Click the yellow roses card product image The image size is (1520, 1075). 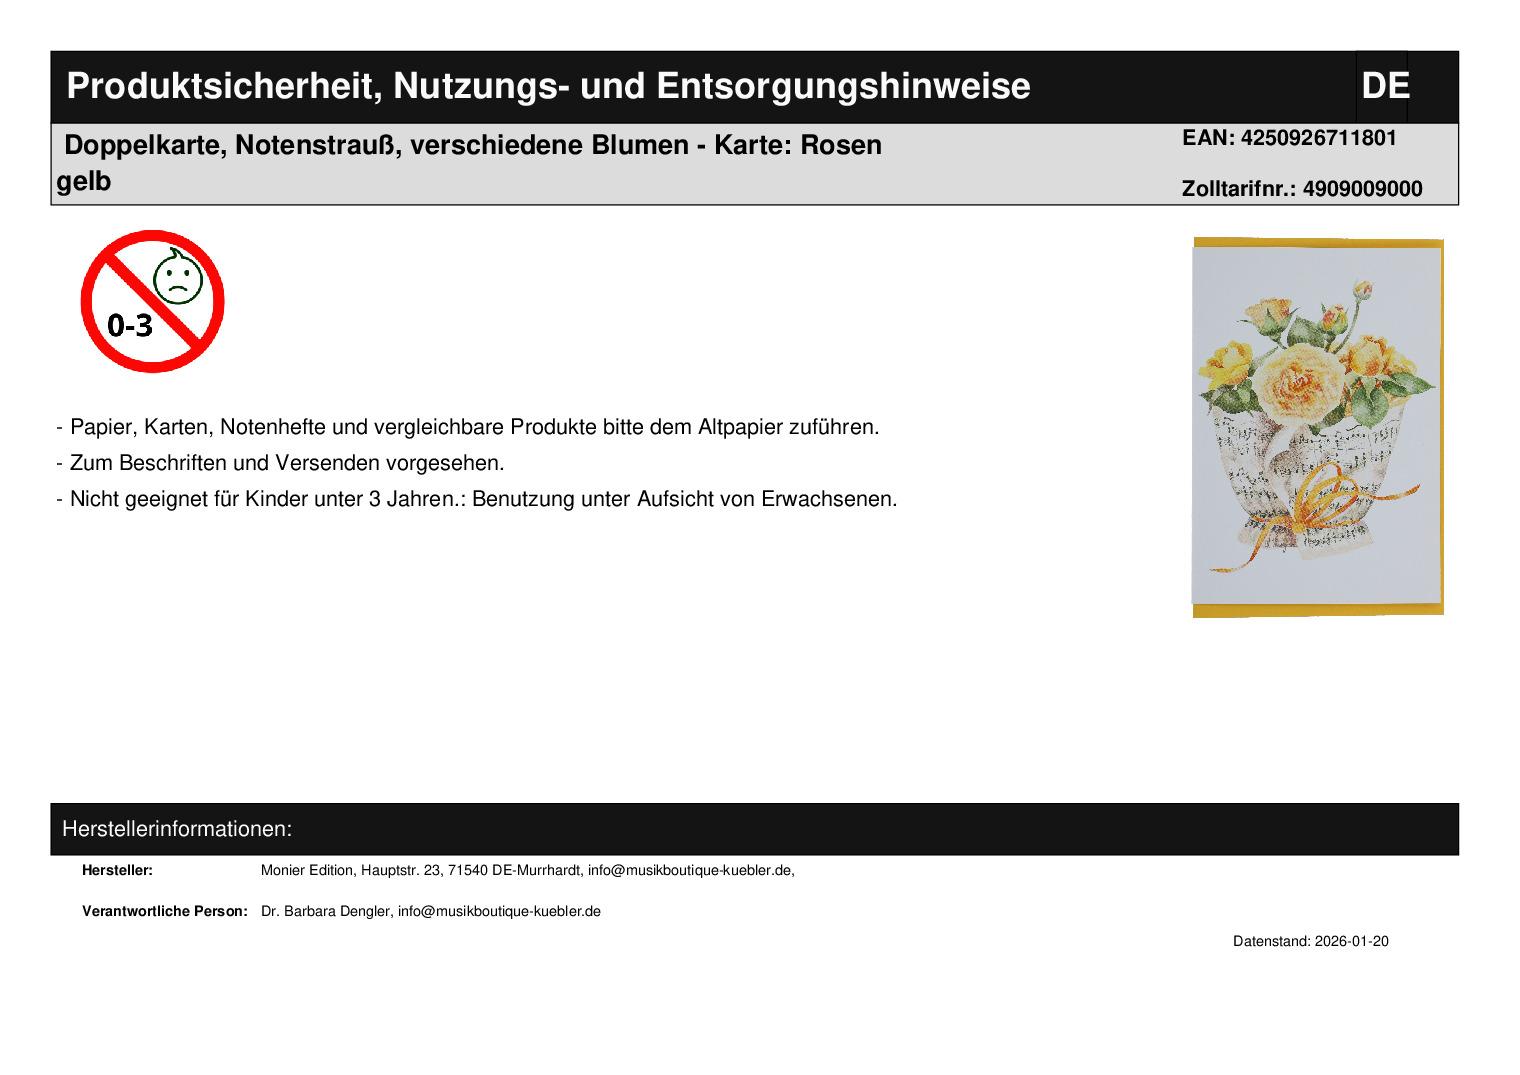coord(1317,427)
